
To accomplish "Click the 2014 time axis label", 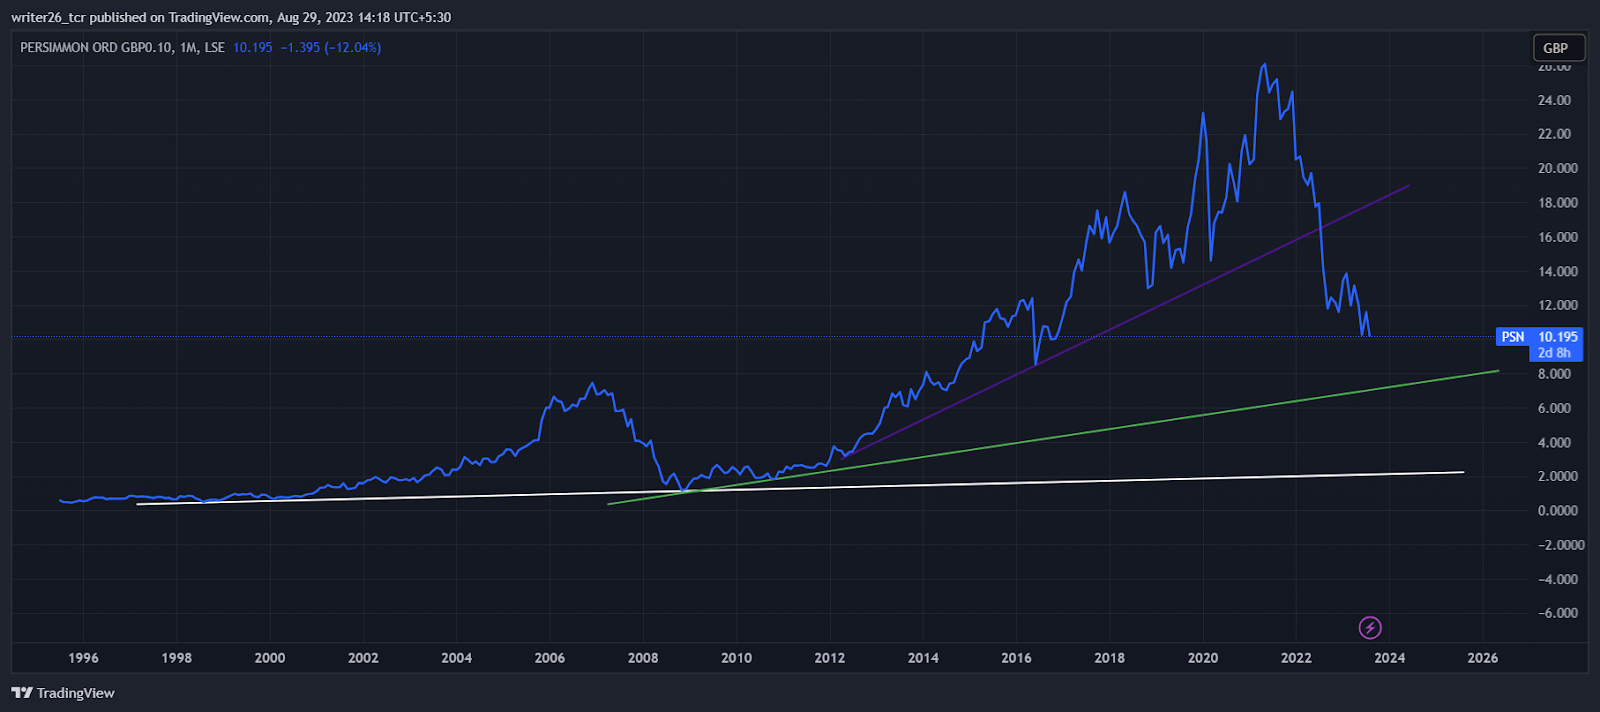I will (923, 658).
